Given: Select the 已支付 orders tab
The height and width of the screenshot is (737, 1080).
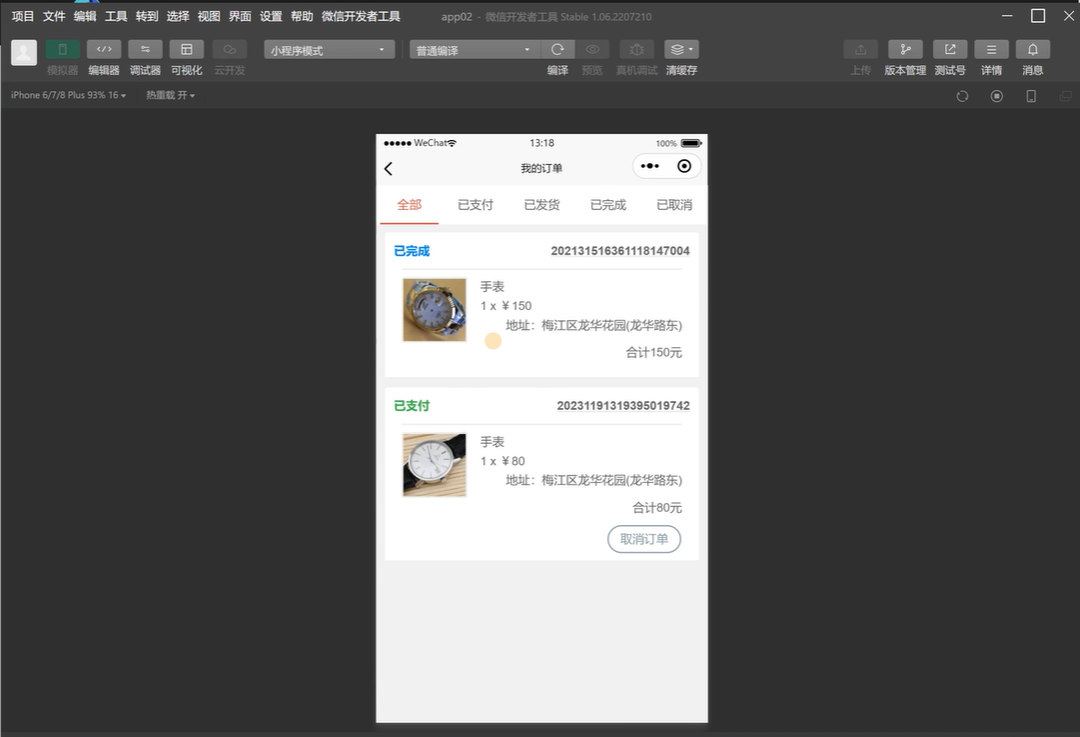Looking at the screenshot, I should [475, 205].
